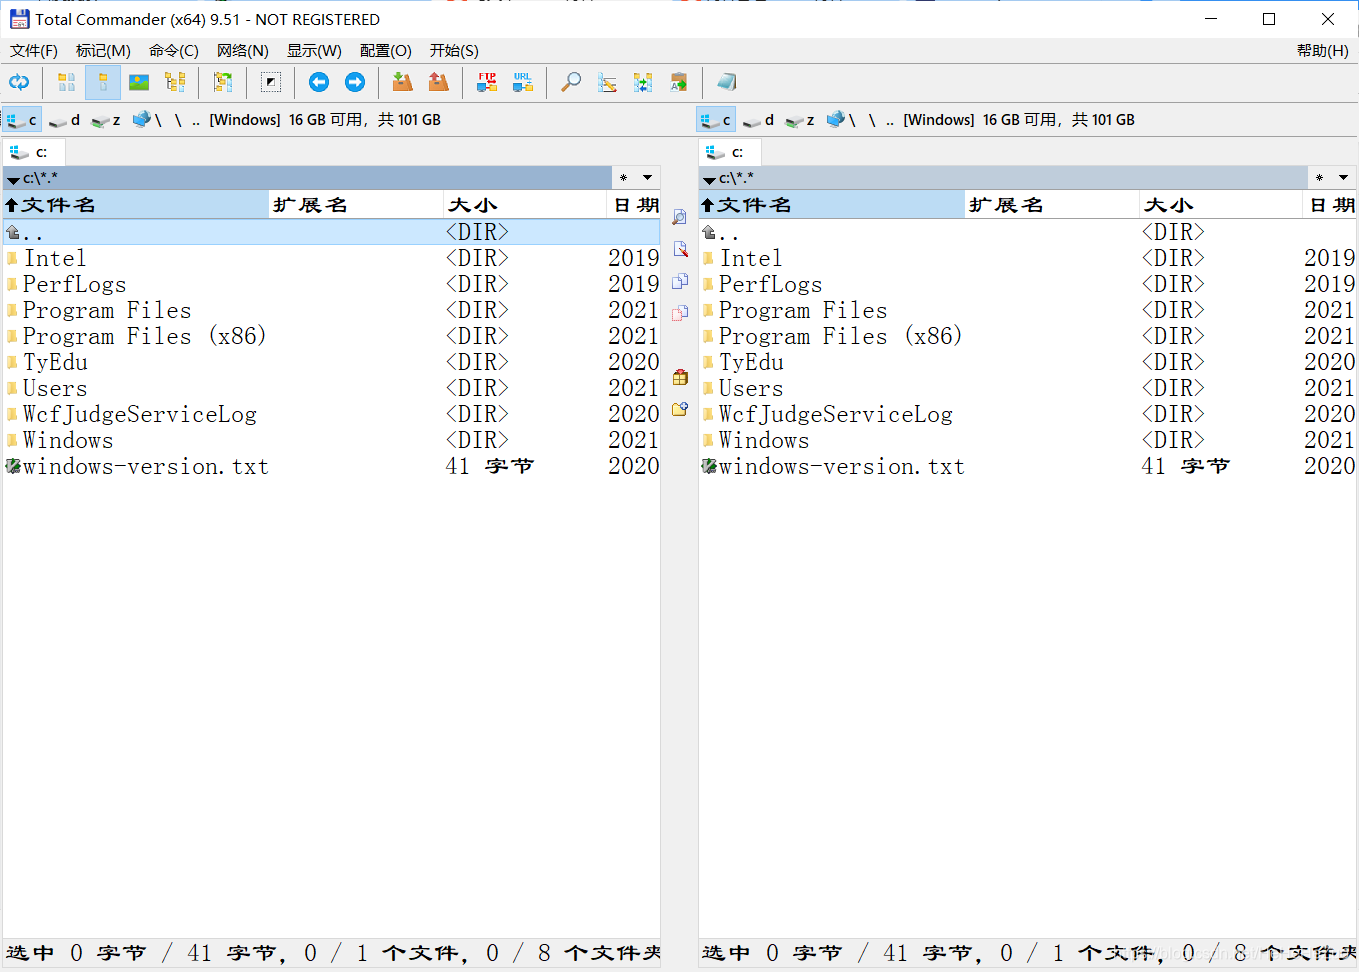Select Intel folder in left panel
This screenshot has width=1359, height=972.
click(331, 258)
